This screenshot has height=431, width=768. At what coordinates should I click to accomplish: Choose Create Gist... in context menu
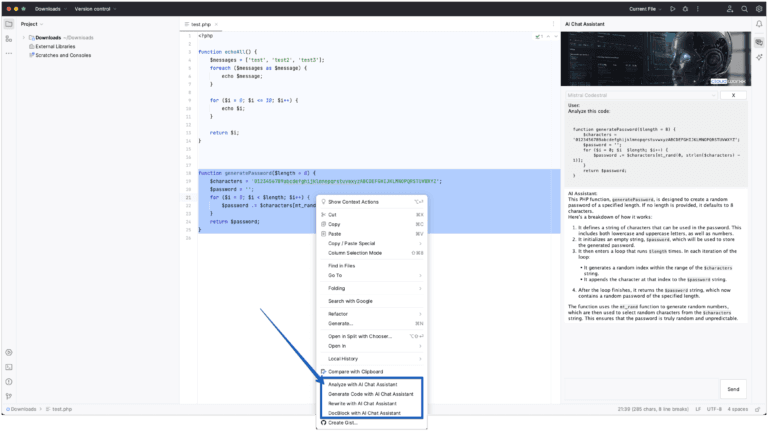tap(372, 423)
